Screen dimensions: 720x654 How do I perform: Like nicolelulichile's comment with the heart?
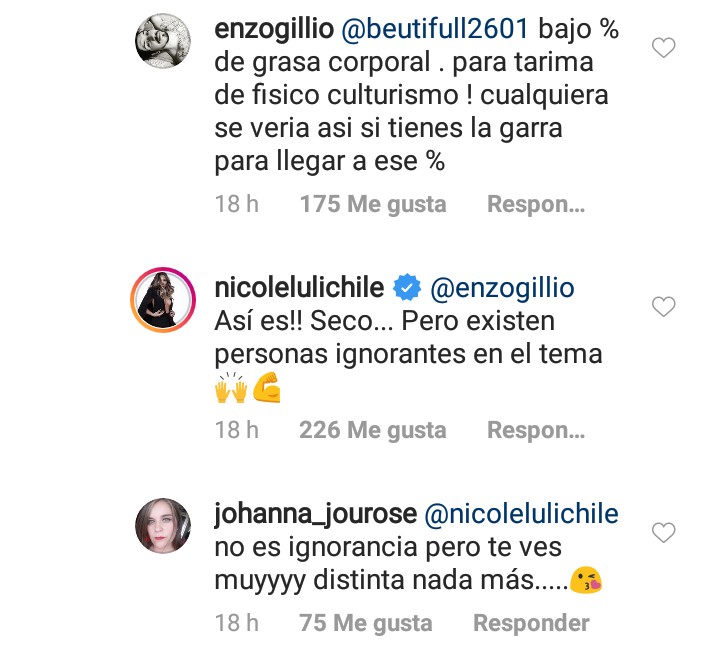tap(663, 307)
